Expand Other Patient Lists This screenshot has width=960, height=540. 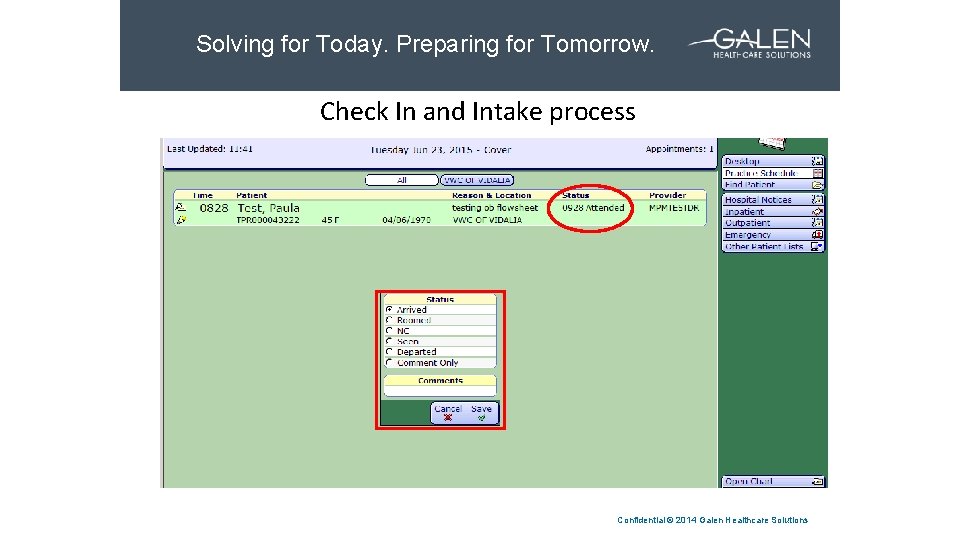coord(773,246)
